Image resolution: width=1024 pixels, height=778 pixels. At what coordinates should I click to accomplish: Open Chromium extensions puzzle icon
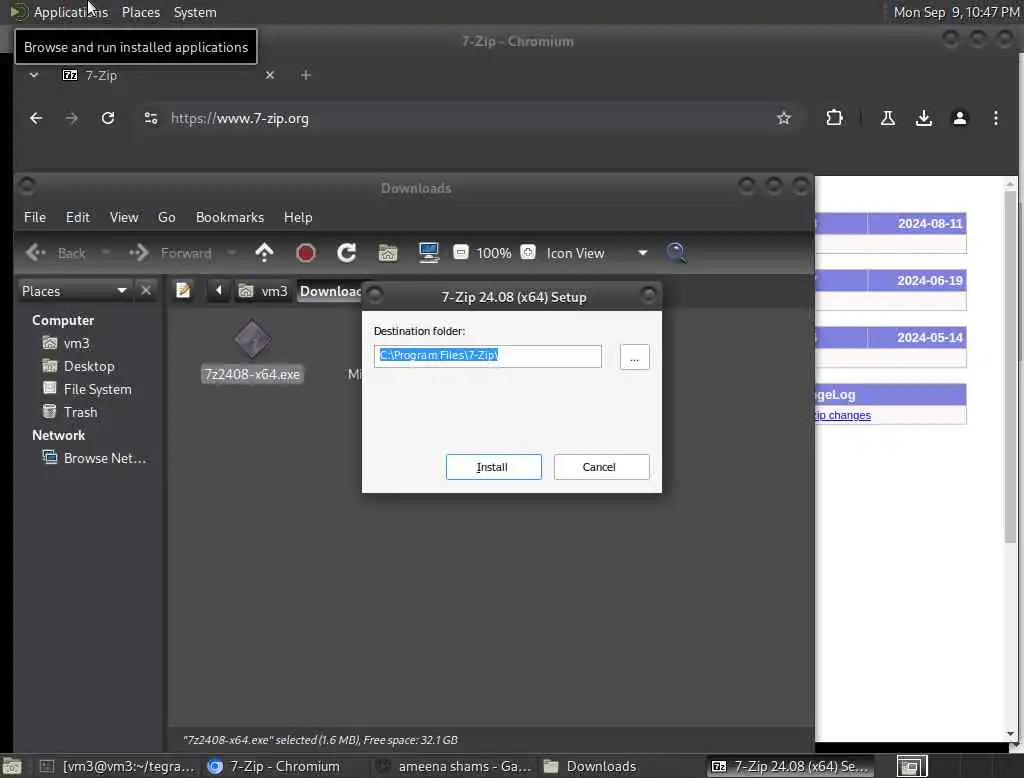point(834,118)
